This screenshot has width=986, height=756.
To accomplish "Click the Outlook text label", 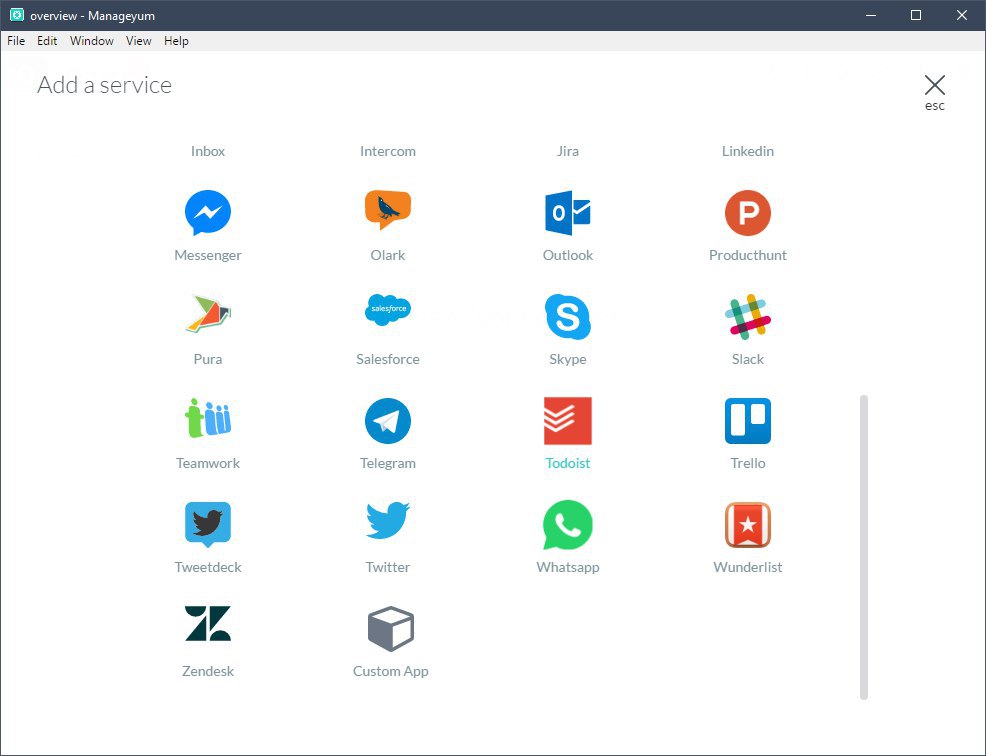I will point(568,255).
